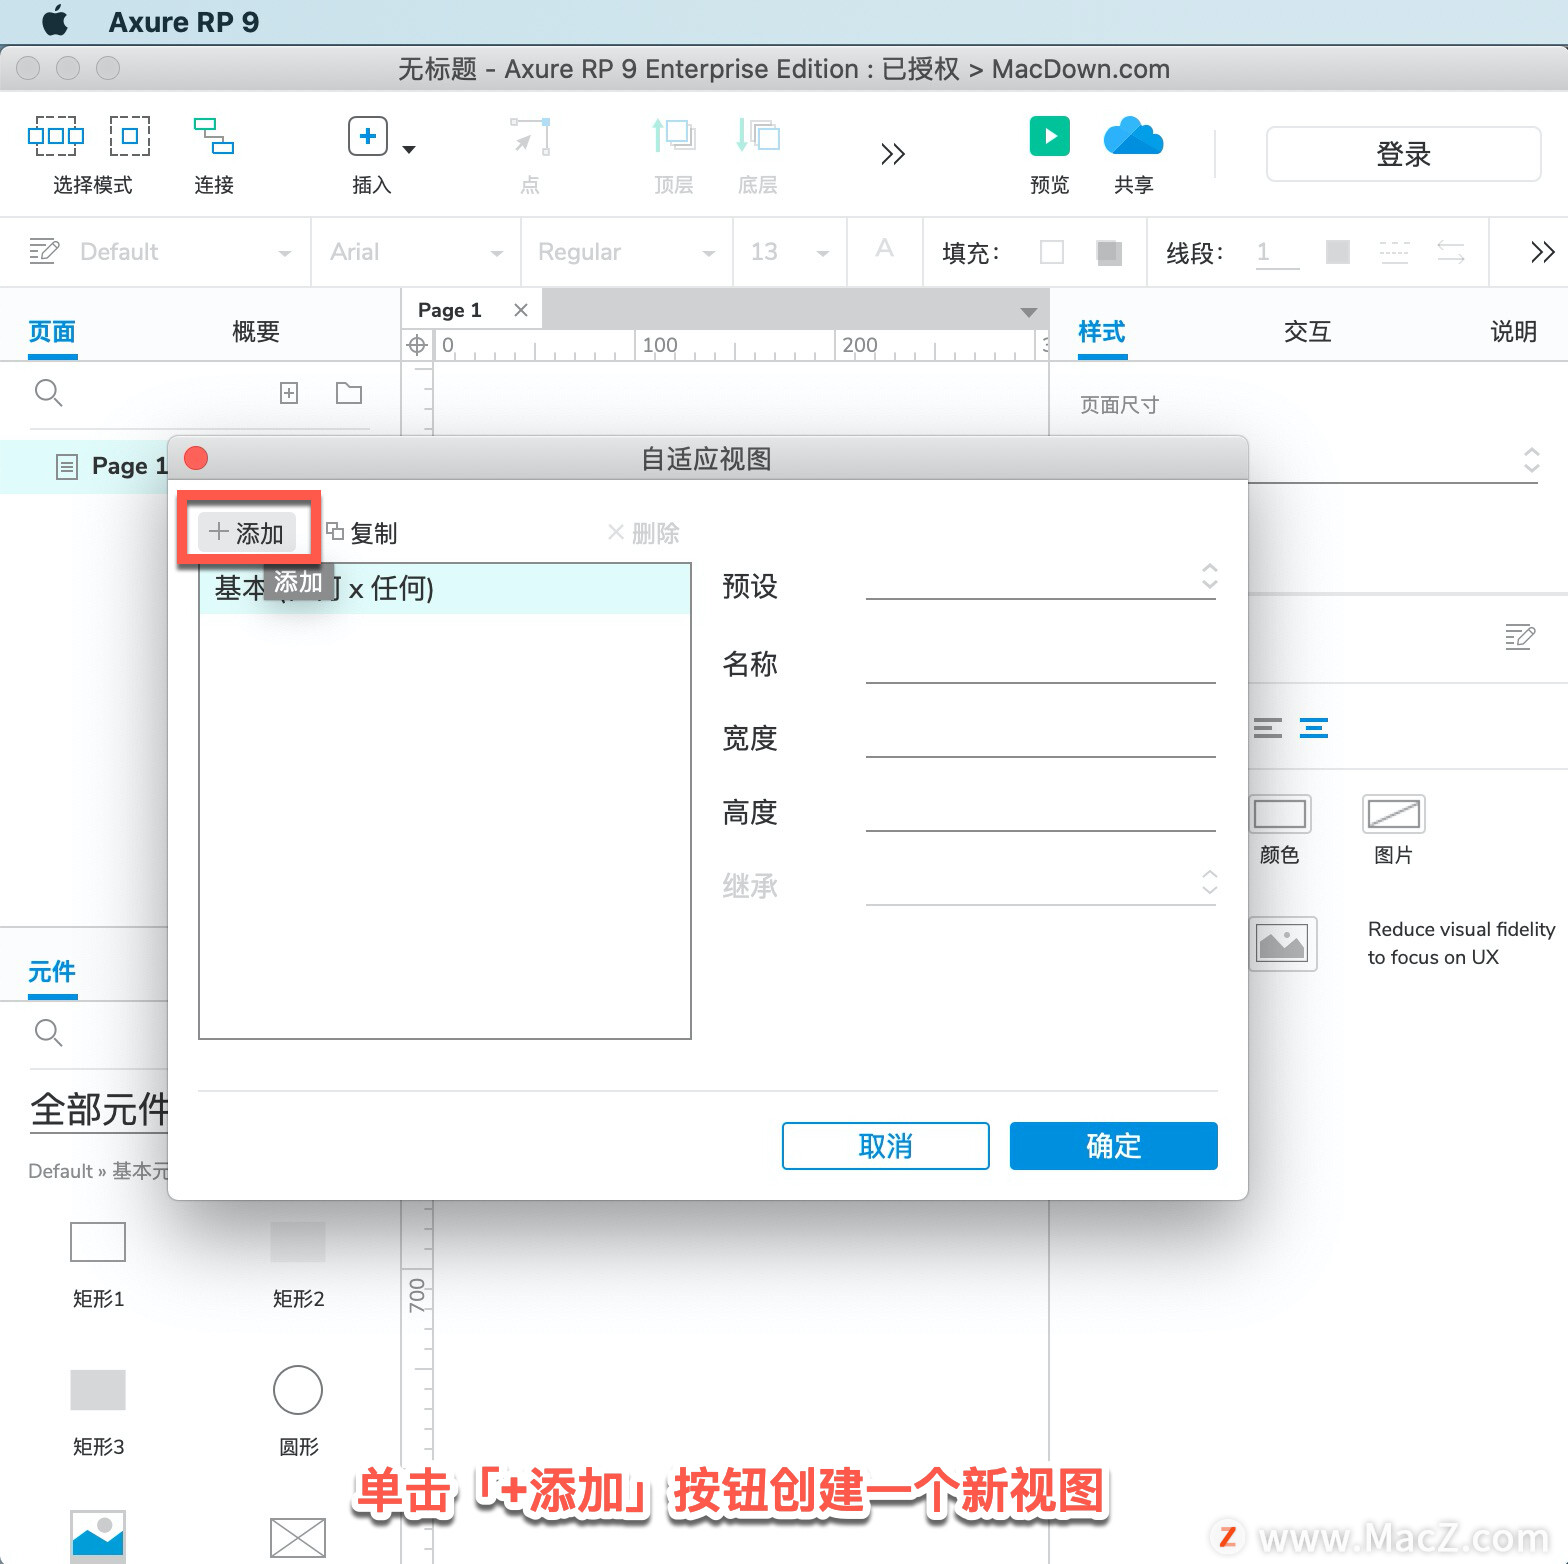Screen dimensions: 1568x1564
Task: Select the Point (点) tool
Action: coord(530,137)
